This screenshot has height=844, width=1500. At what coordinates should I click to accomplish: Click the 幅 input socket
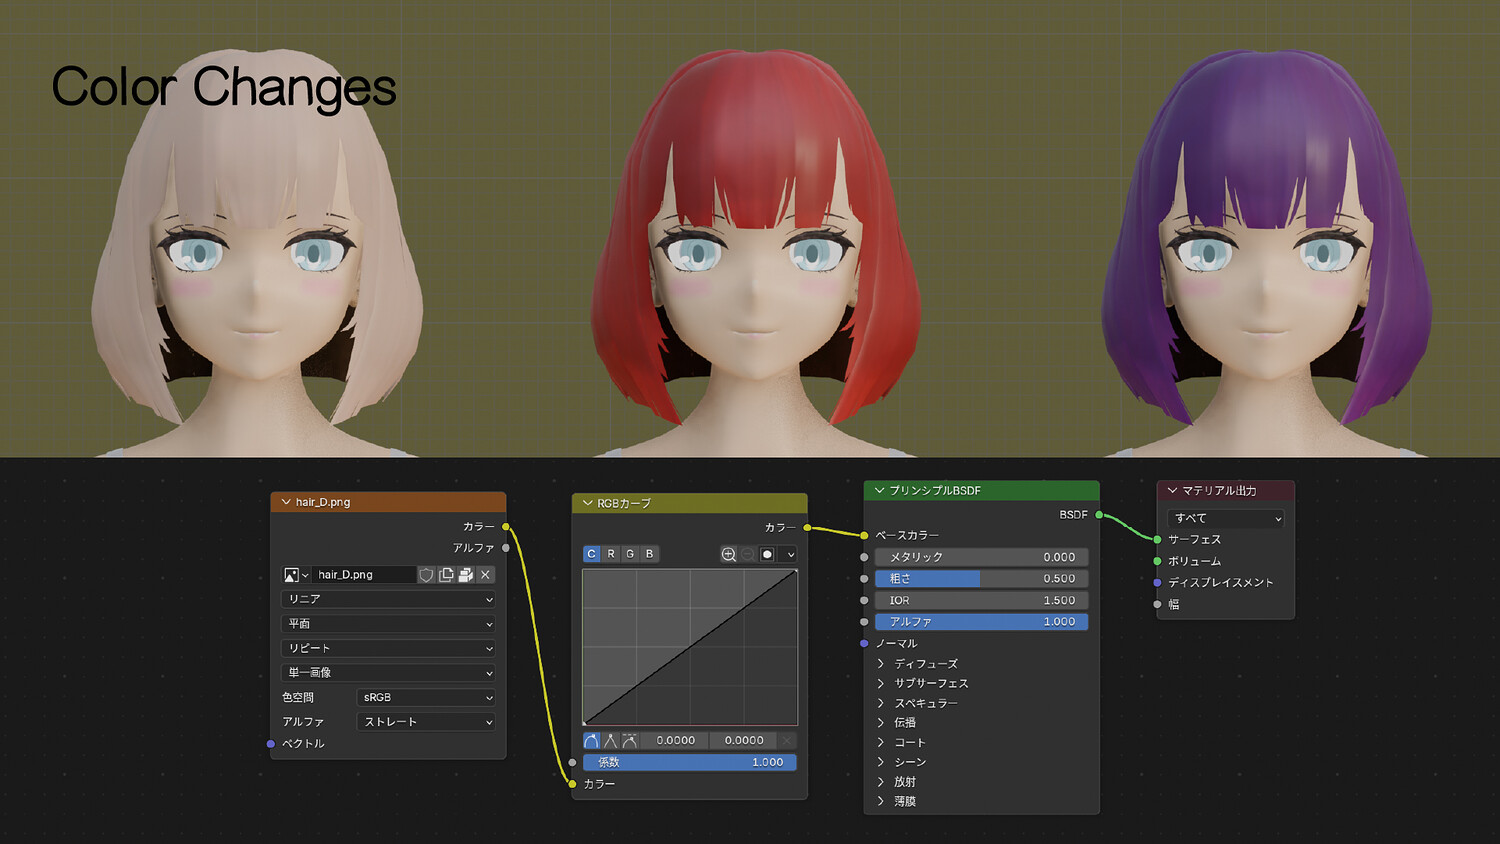1157,604
